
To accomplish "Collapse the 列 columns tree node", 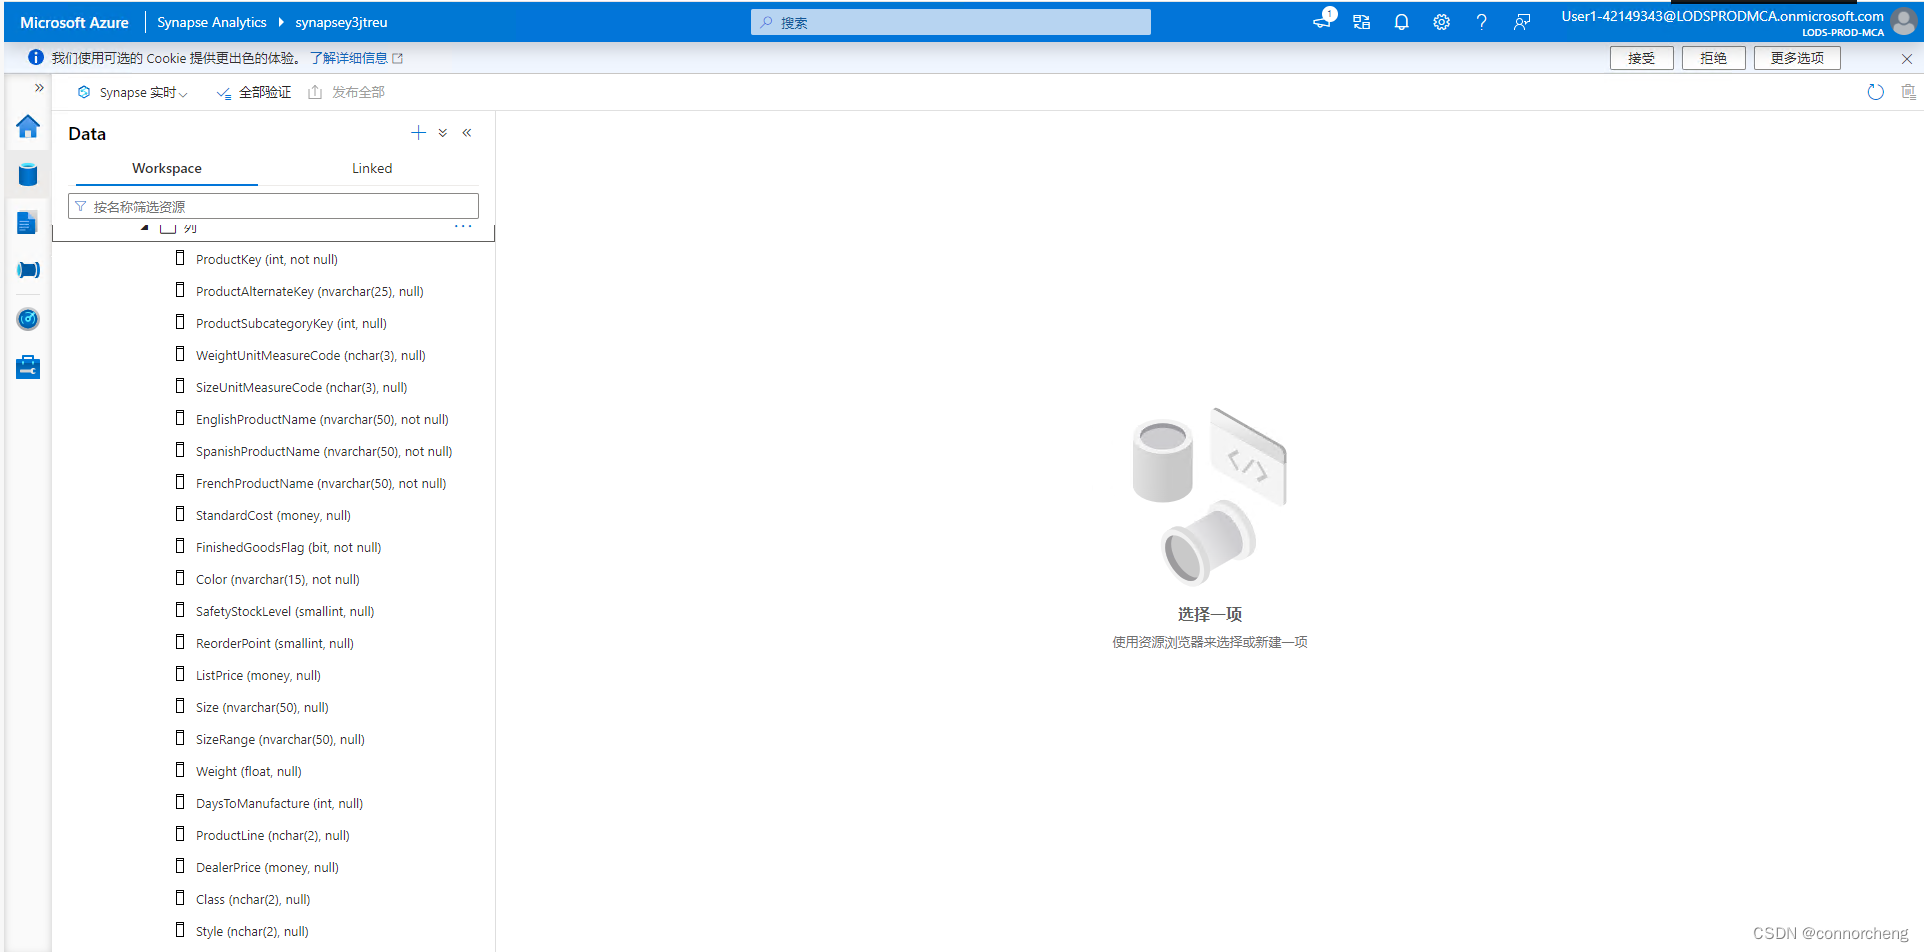I will [143, 227].
